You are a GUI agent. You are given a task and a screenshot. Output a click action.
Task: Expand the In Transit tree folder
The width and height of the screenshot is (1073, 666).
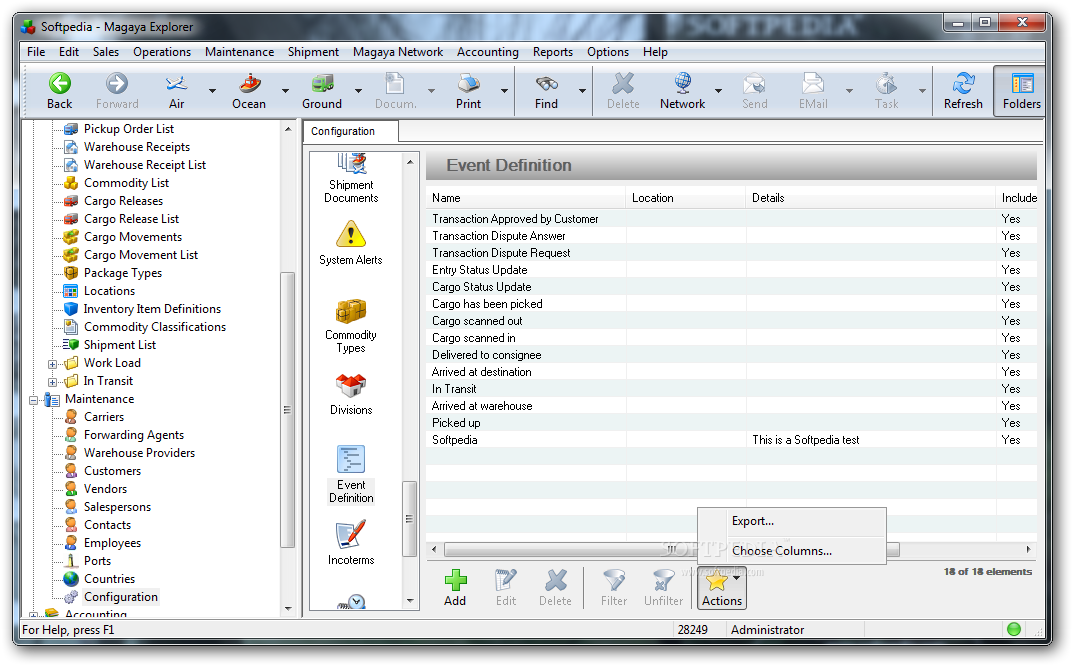click(x=52, y=382)
